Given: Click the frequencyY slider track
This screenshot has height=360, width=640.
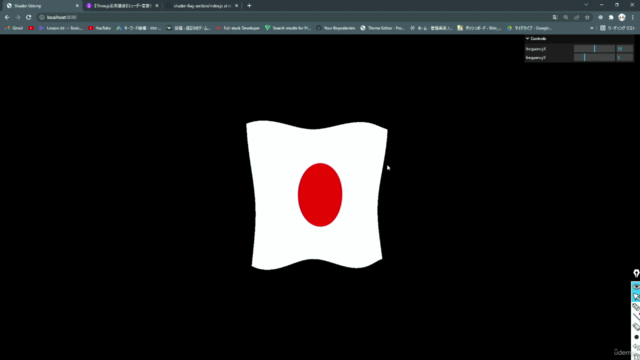Looking at the screenshot, I should 594,58.
